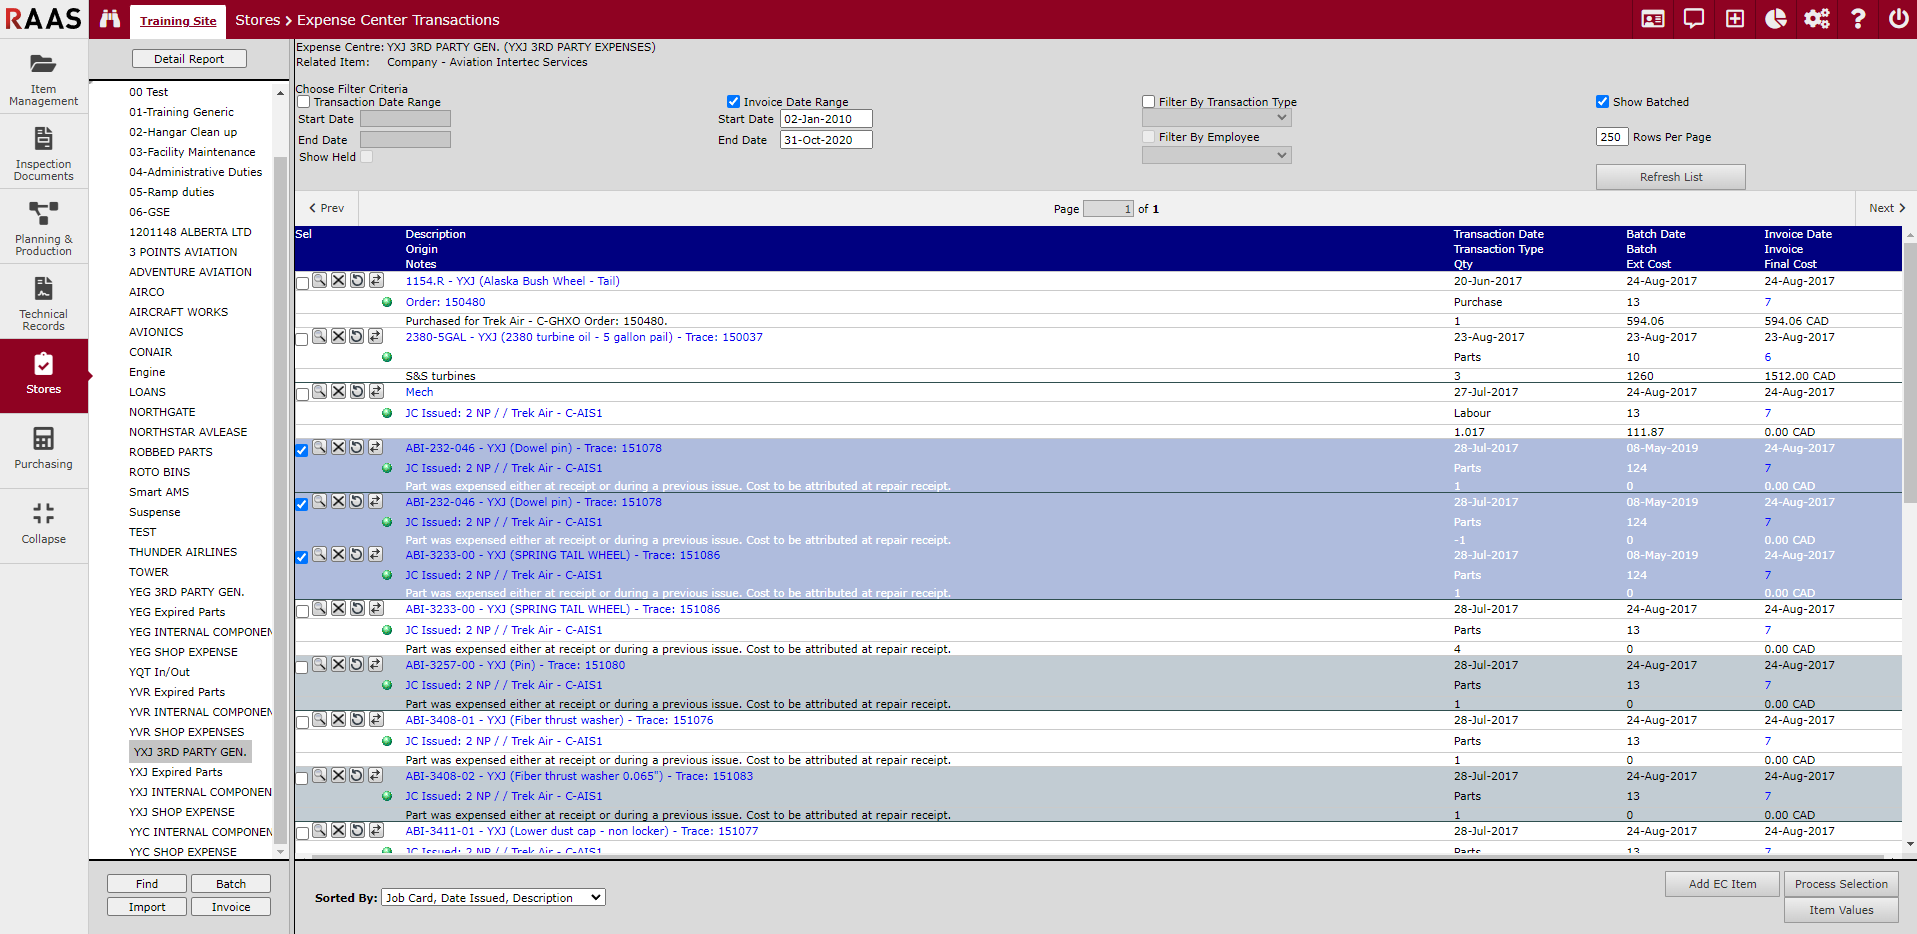Collapse the sidebar navigation

coord(43,525)
